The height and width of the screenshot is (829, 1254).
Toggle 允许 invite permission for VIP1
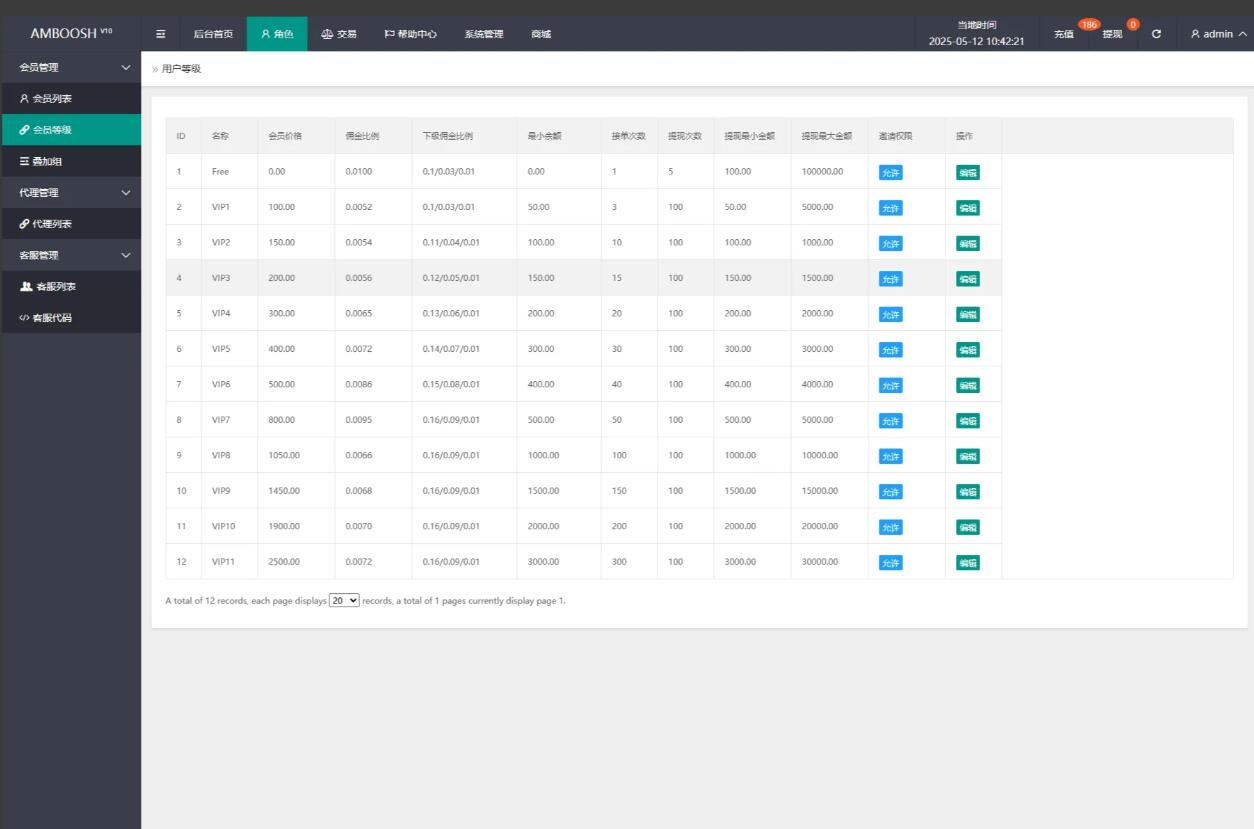pyautogui.click(x=890, y=208)
